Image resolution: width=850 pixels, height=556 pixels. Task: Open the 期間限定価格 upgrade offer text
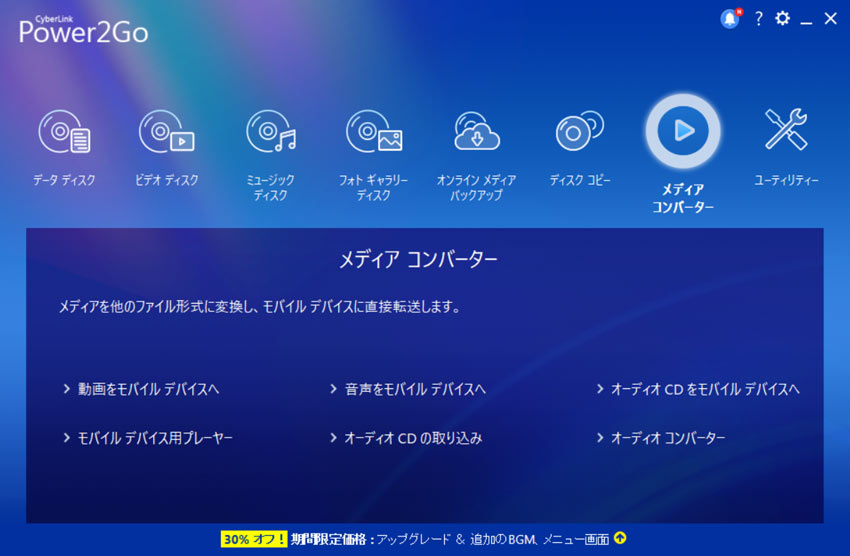[x=450, y=539]
